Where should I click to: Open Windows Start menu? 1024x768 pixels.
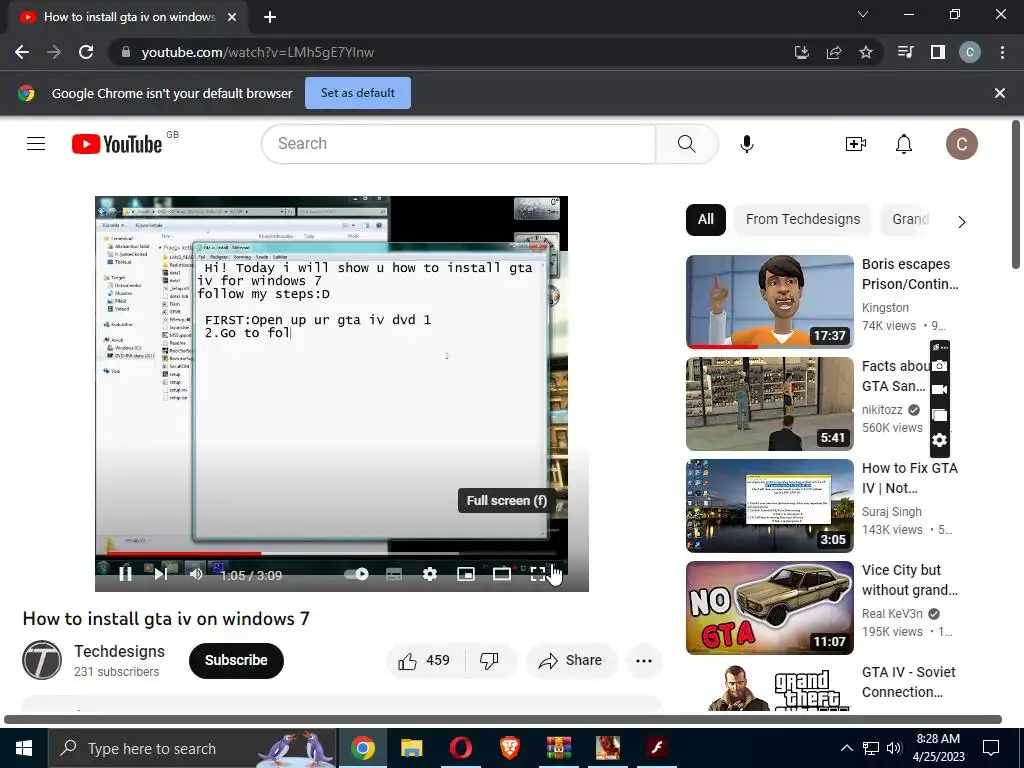24,748
